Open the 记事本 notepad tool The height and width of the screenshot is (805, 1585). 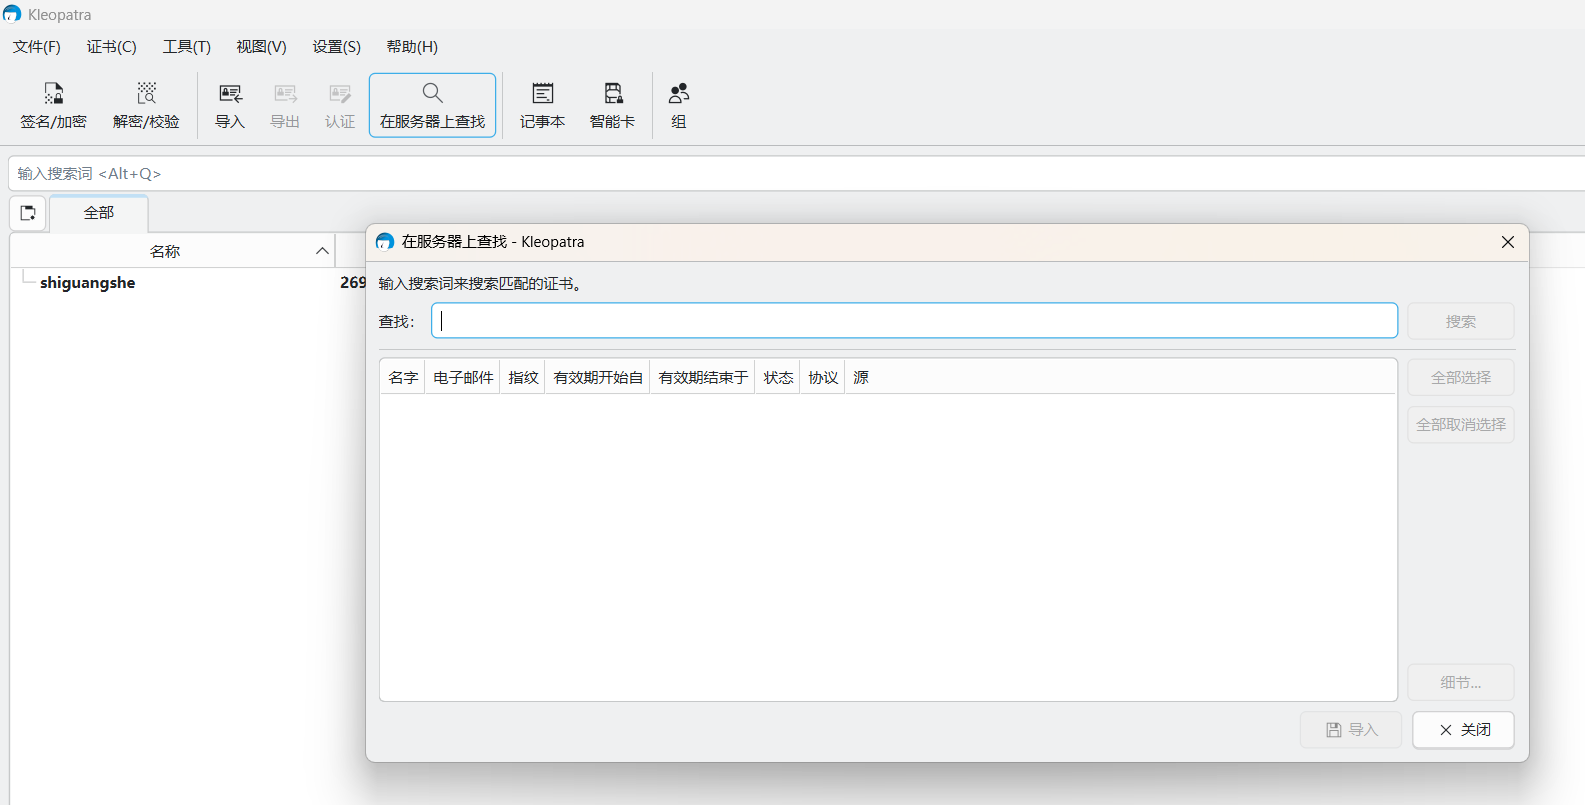(x=542, y=105)
